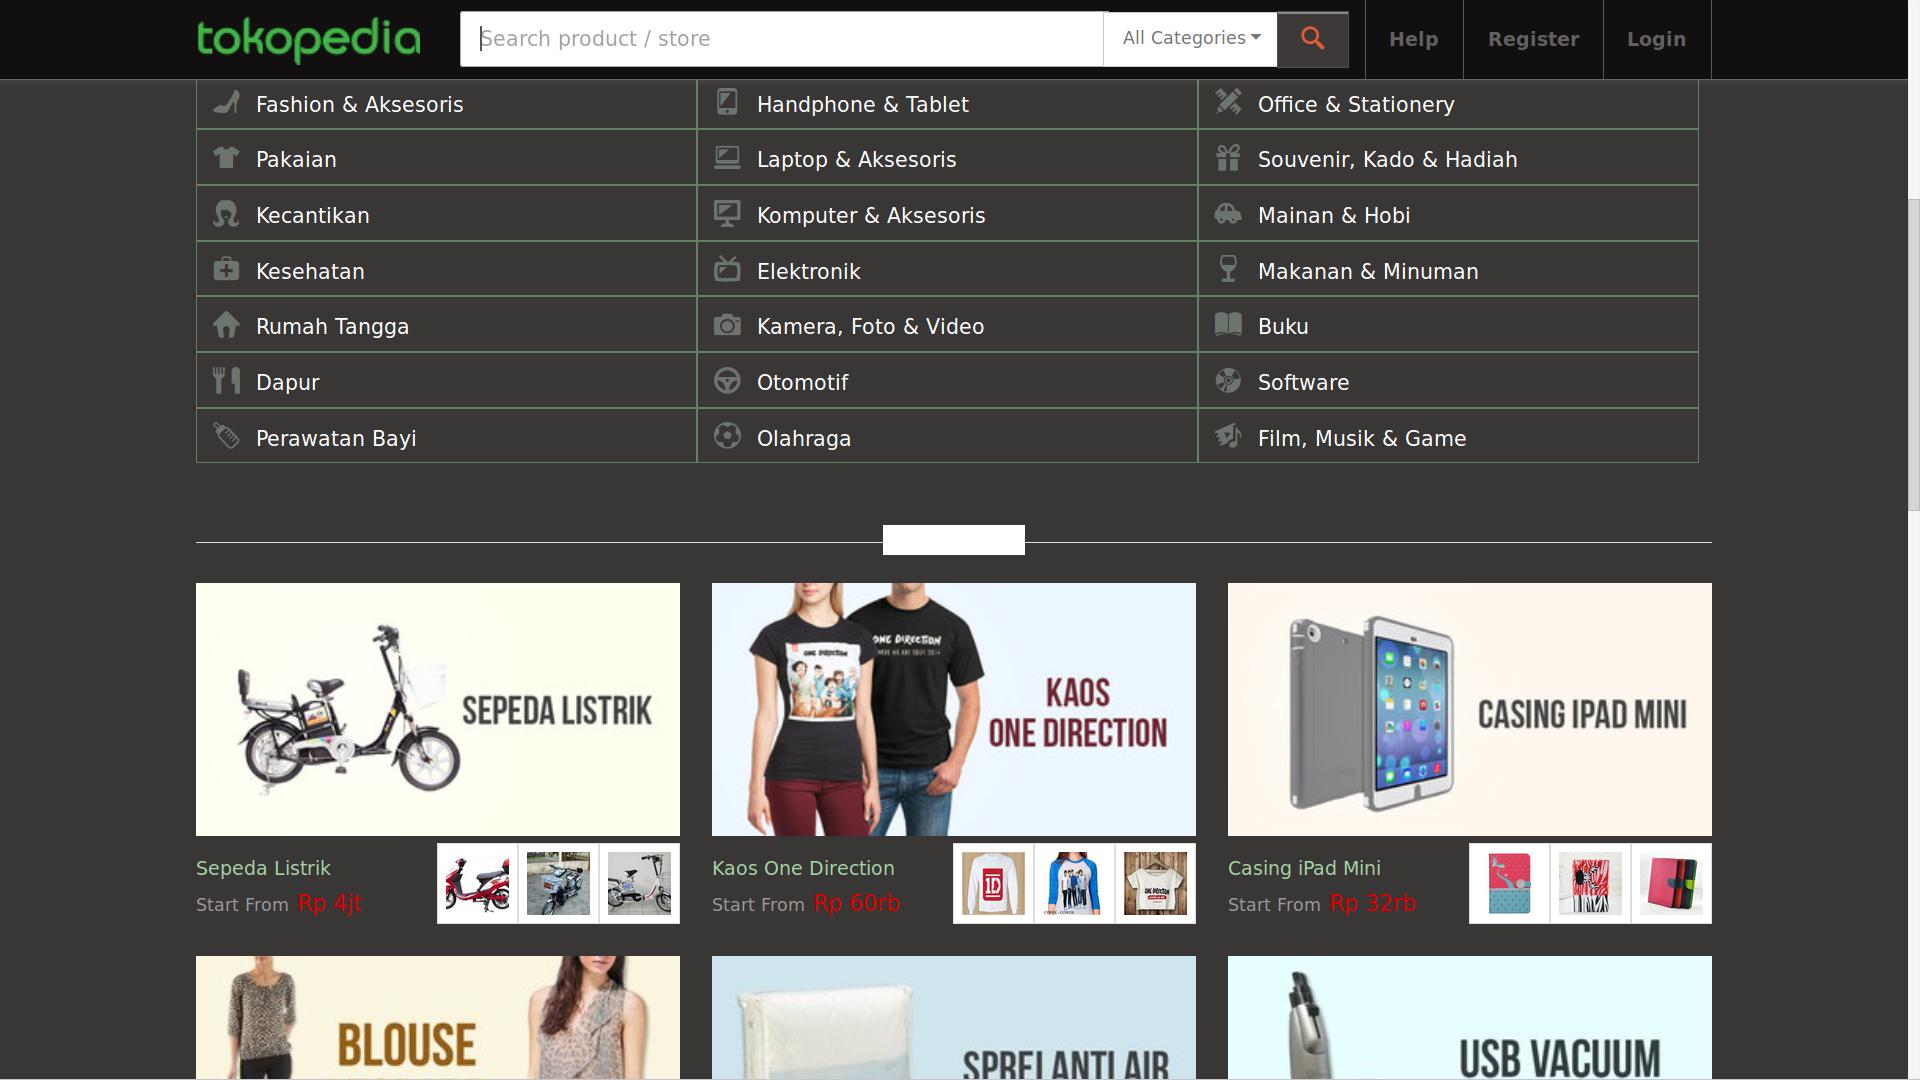Screen dimensions: 1920x1080
Task: Click the Handphone & Tablet phone icon
Action: click(728, 102)
